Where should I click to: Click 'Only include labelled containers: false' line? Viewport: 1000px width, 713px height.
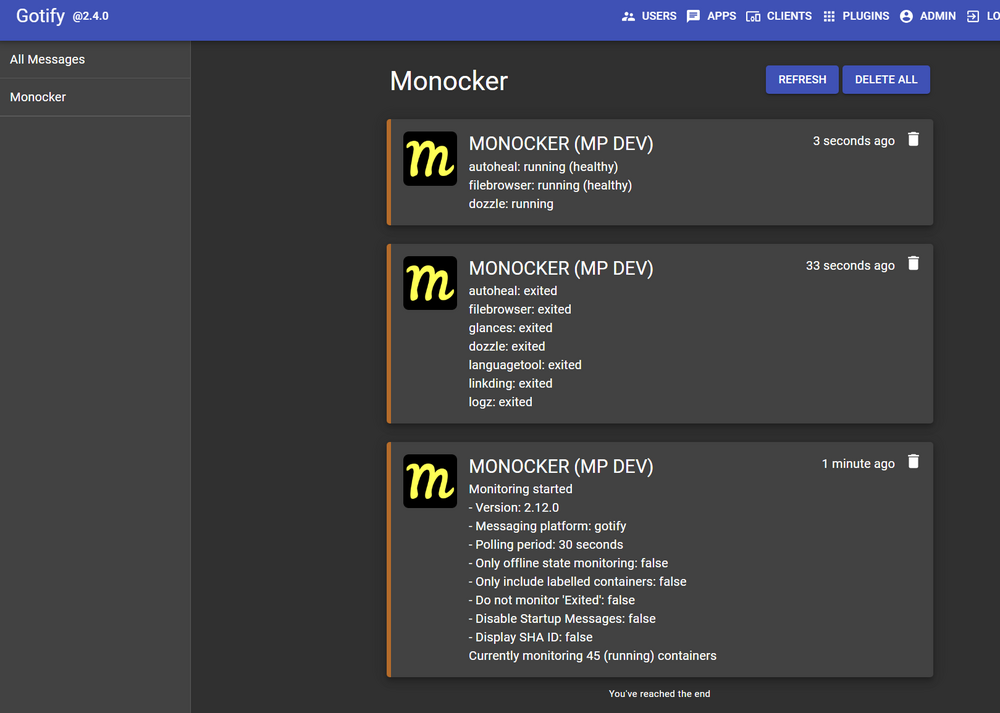click(x=578, y=582)
